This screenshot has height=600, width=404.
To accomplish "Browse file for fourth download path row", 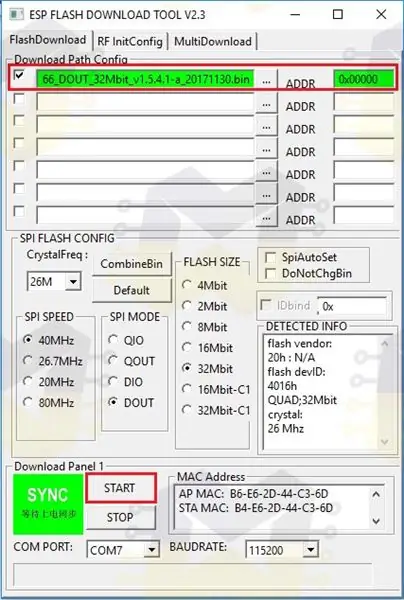I will 266,150.
